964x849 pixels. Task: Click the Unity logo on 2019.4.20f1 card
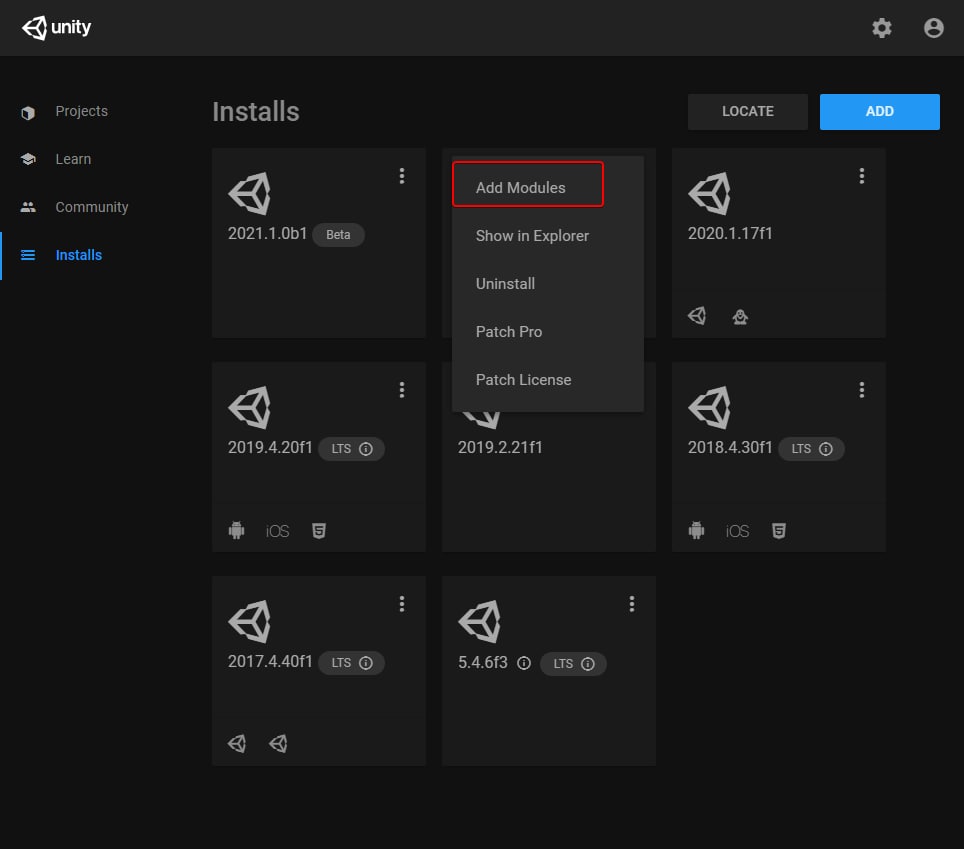[x=250, y=408]
